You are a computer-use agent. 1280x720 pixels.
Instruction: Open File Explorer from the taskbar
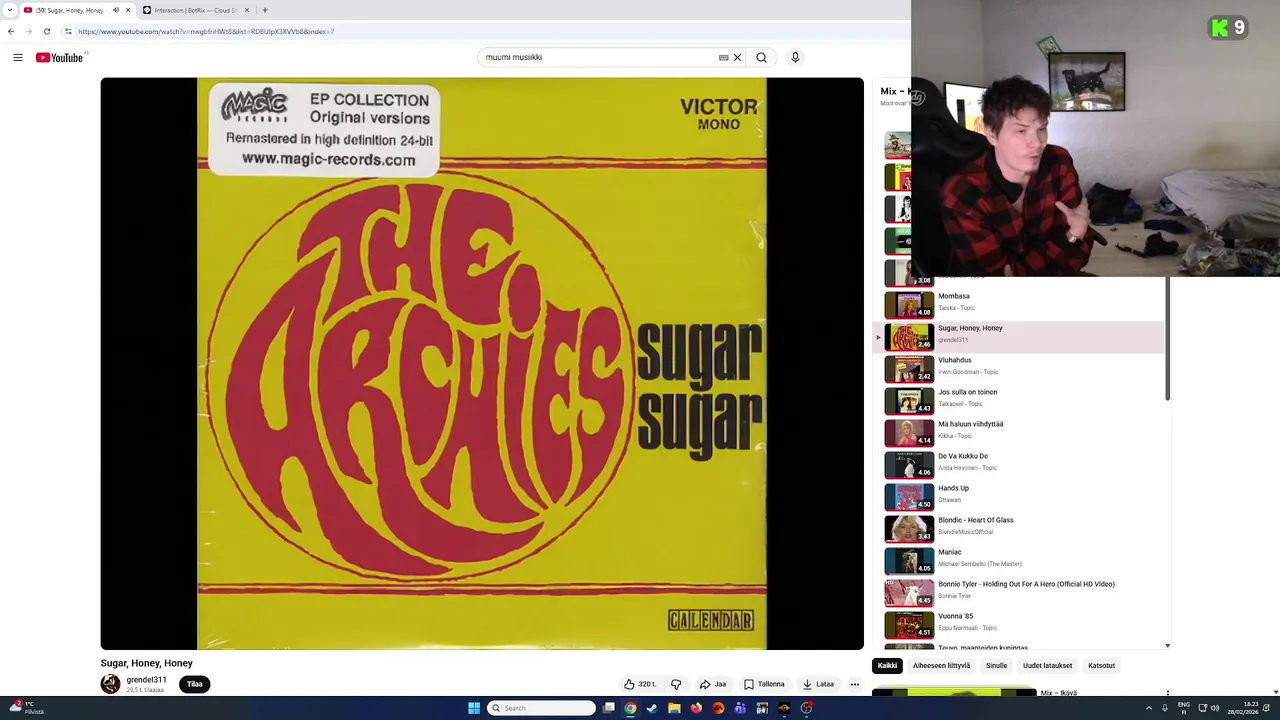pyautogui.click(x=674, y=708)
